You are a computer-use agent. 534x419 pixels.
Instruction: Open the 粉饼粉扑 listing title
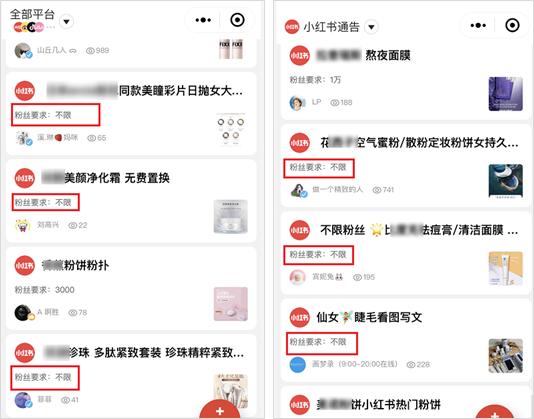pos(75,265)
